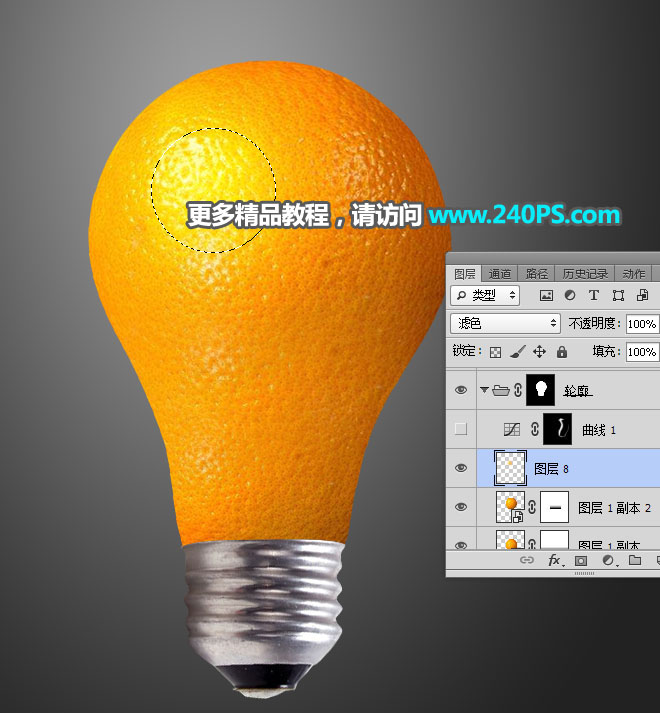Show the 曲线 1 layer visibility box
Screen dimensions: 660x713
461,429
